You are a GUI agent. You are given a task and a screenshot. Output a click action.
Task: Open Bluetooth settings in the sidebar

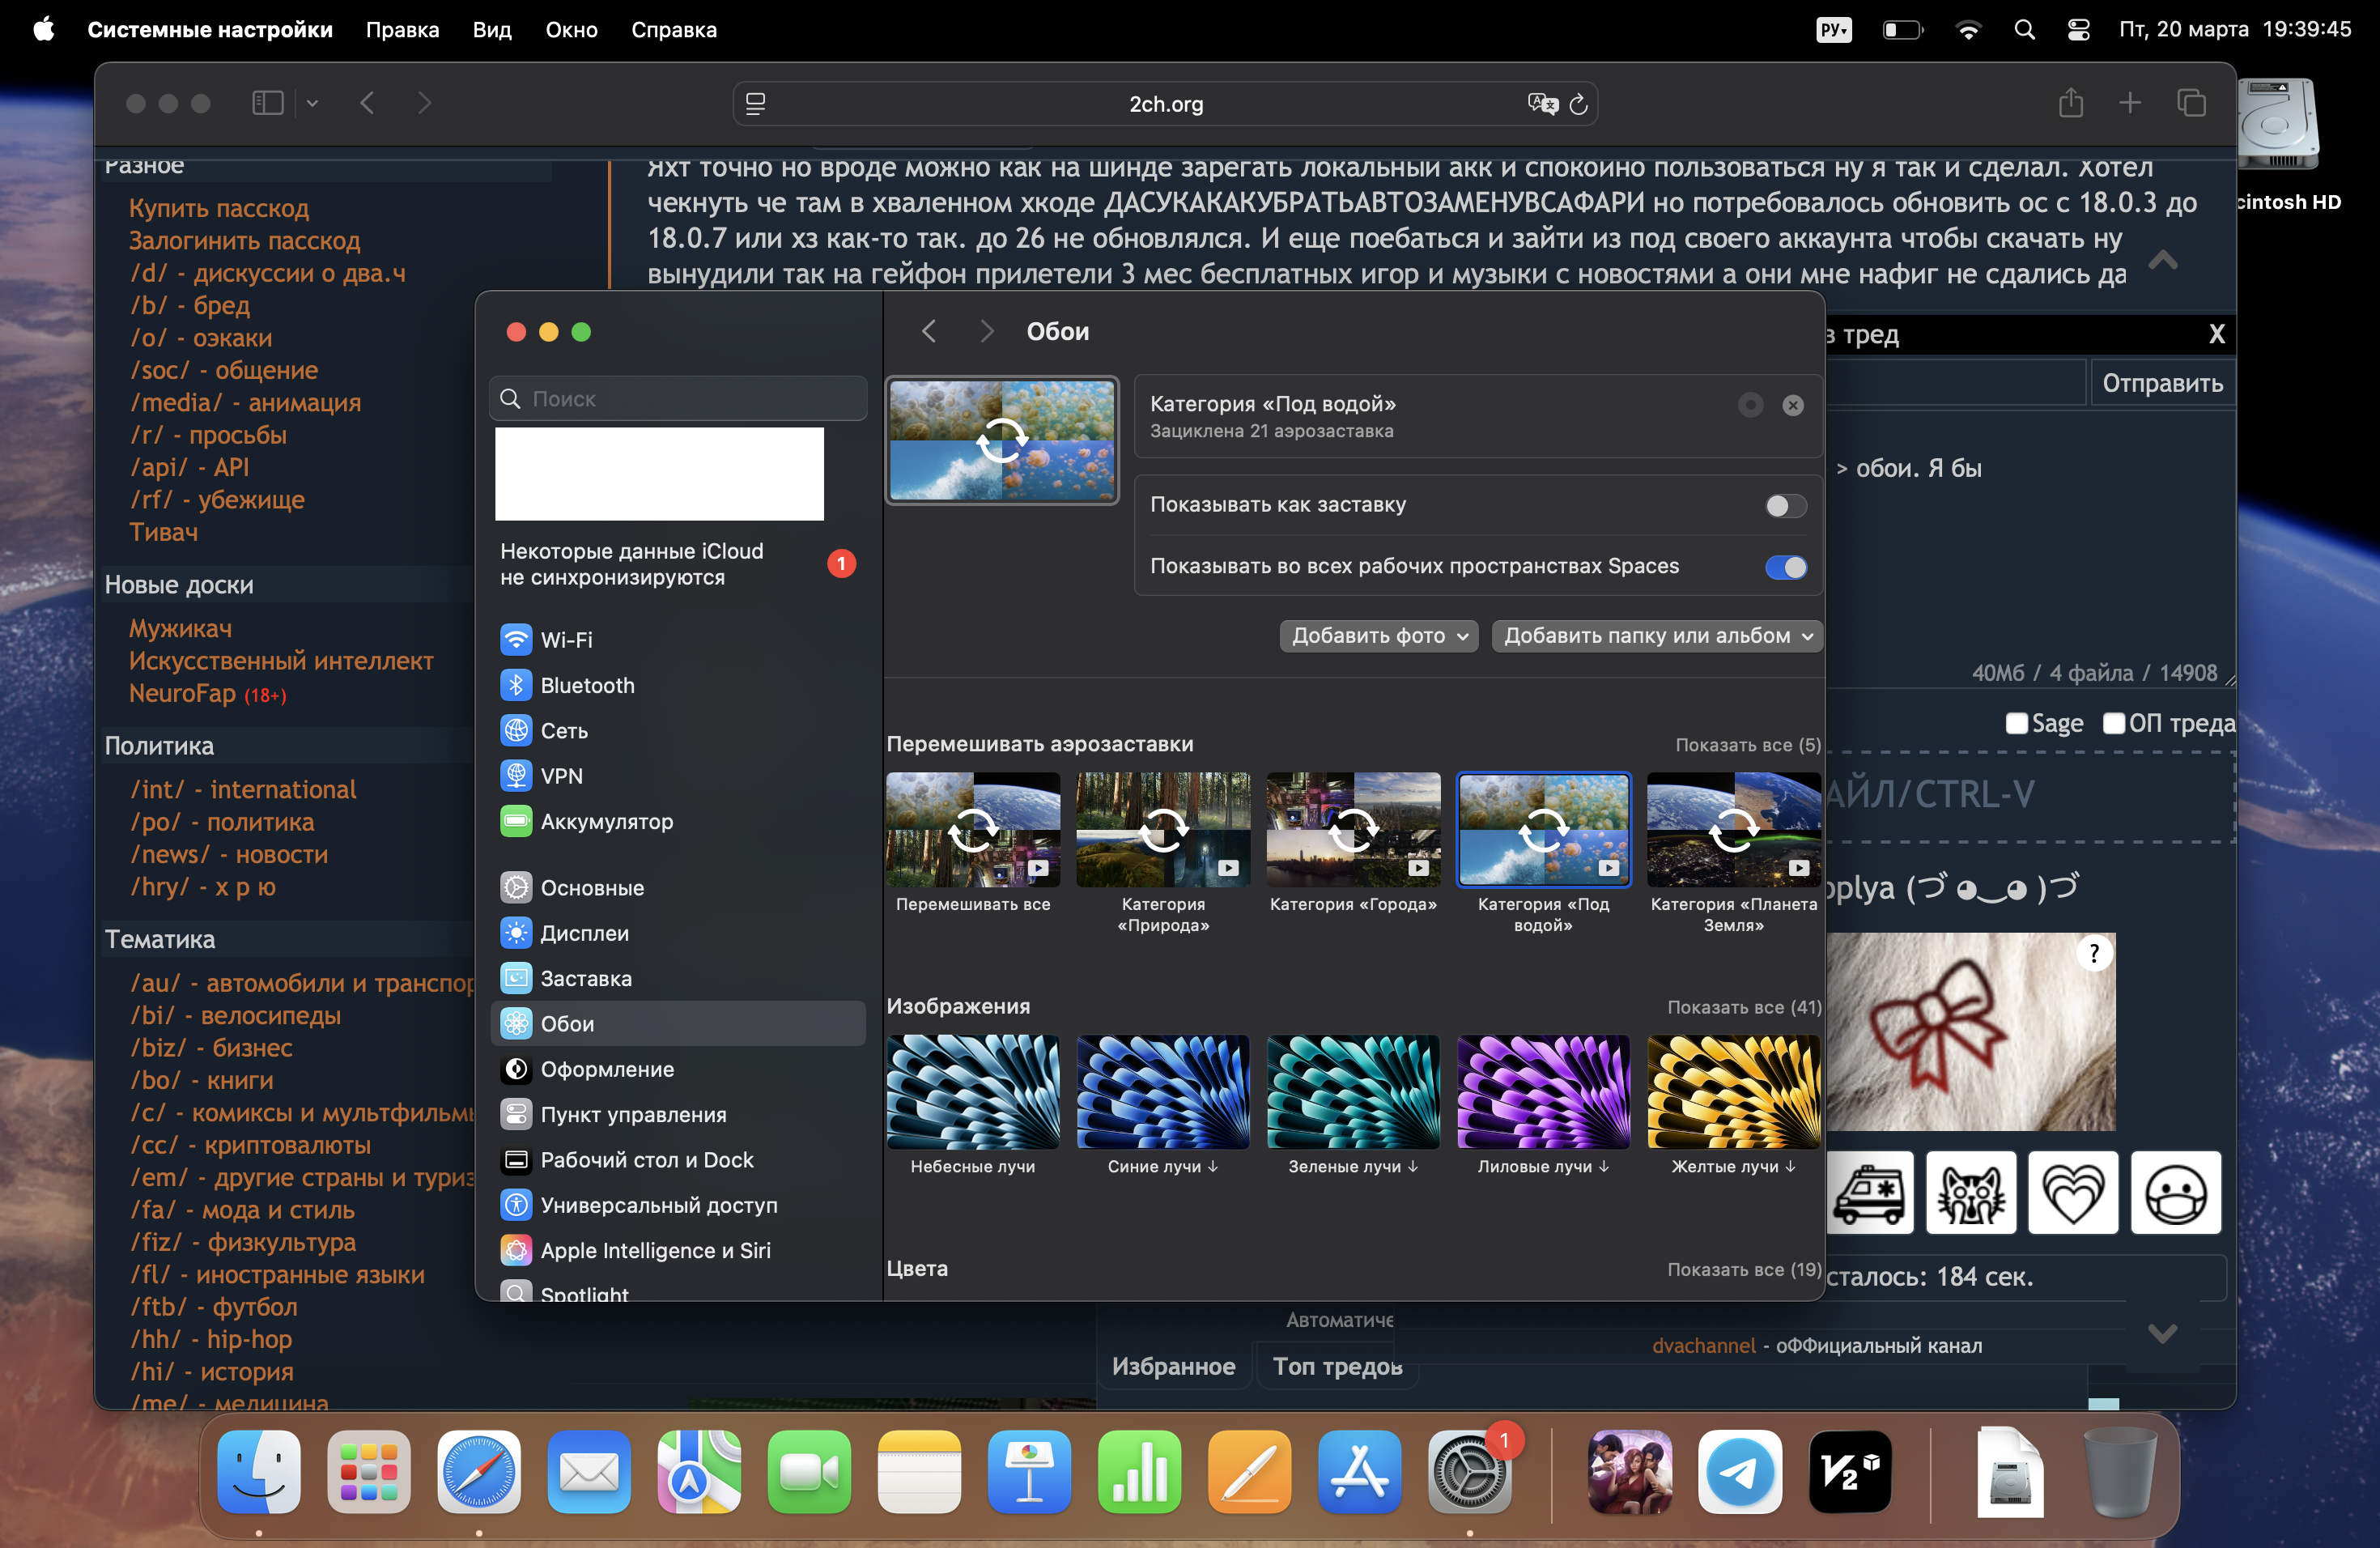586,685
